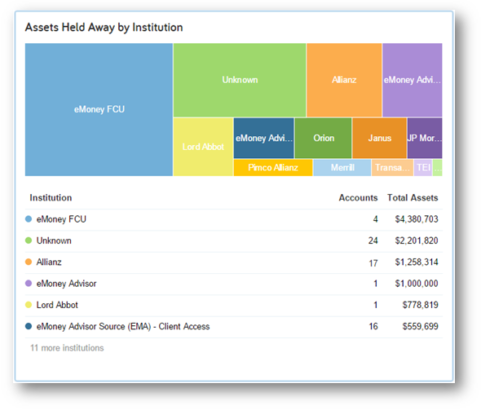
Task: Select the TEI treemap block
Action: pos(423,168)
